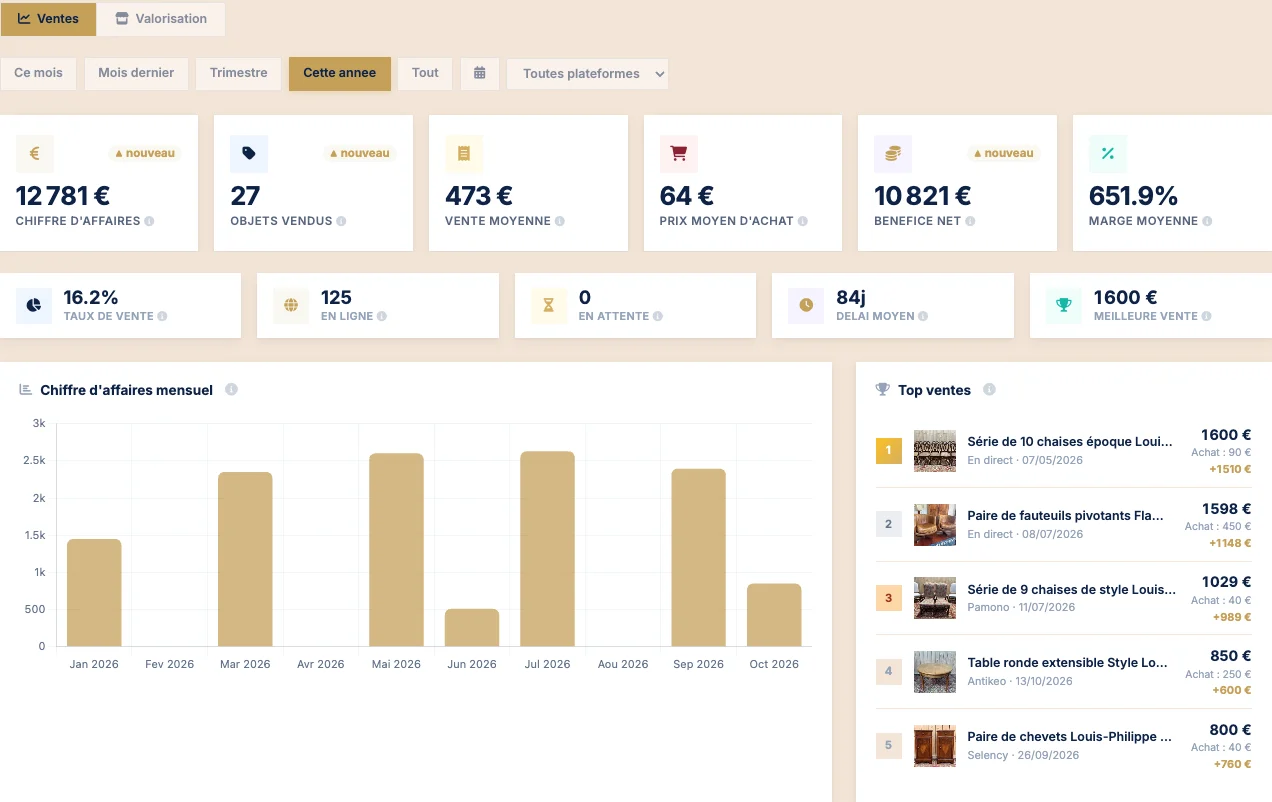Open the info tooltip for Taux de vente
Screen dimensions: 1272x802
pos(162,316)
